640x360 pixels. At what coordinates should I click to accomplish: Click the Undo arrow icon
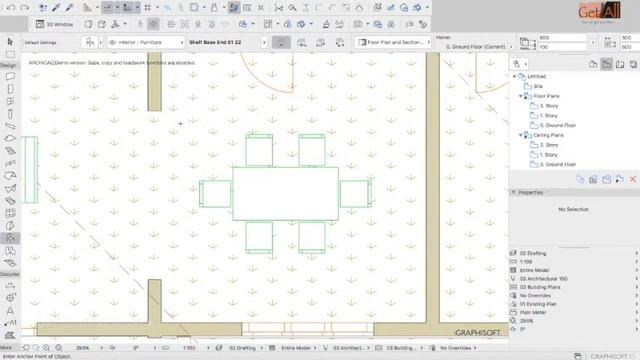11,7
